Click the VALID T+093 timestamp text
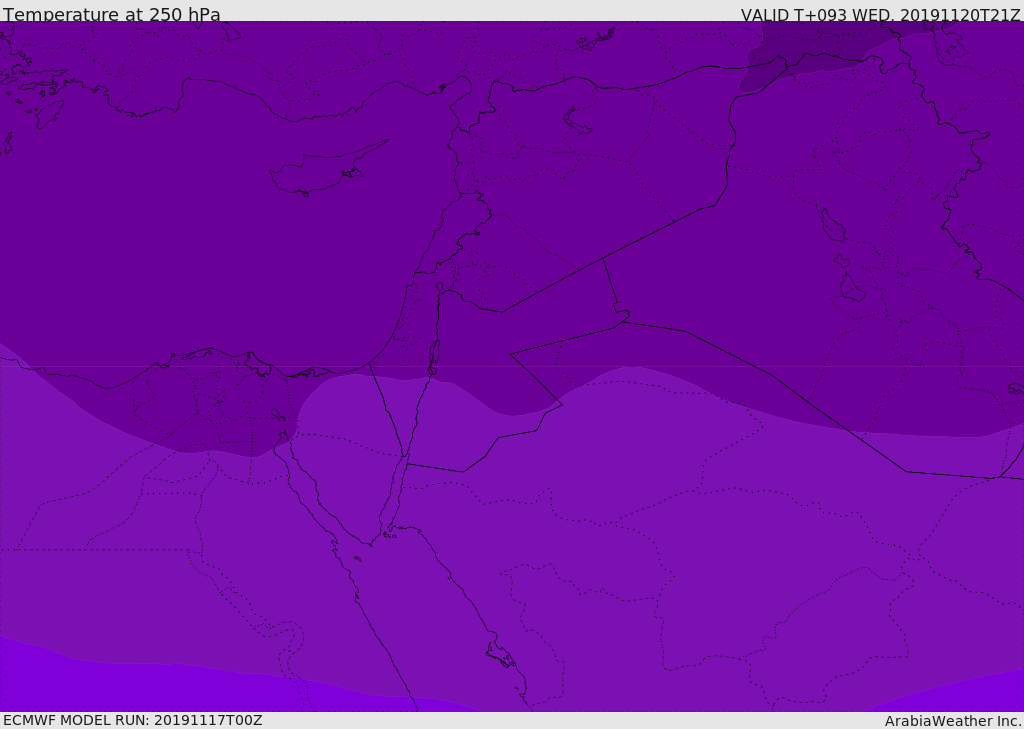 click(x=880, y=15)
